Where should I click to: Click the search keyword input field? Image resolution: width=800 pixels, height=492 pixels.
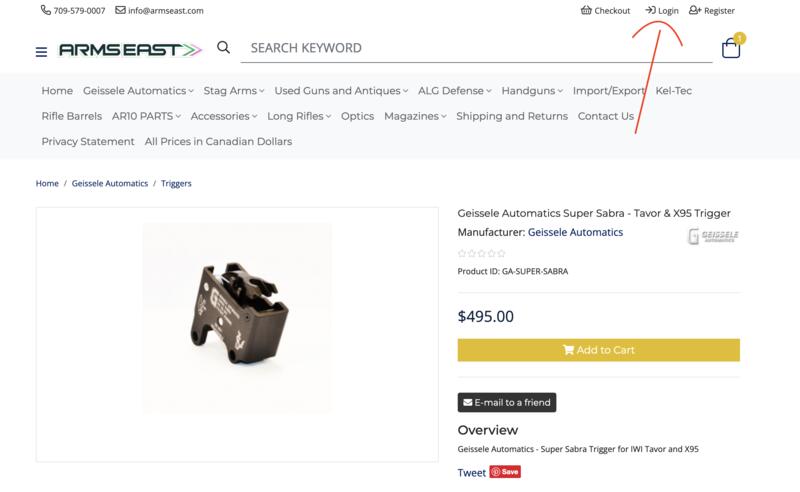[480, 47]
